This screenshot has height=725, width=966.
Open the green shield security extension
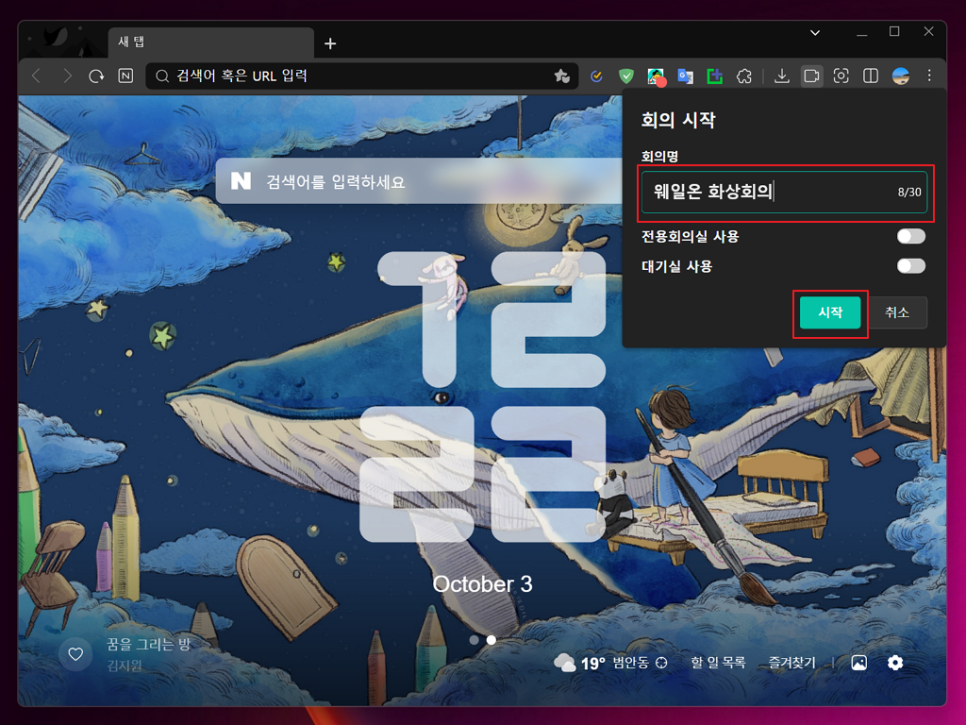(x=626, y=76)
